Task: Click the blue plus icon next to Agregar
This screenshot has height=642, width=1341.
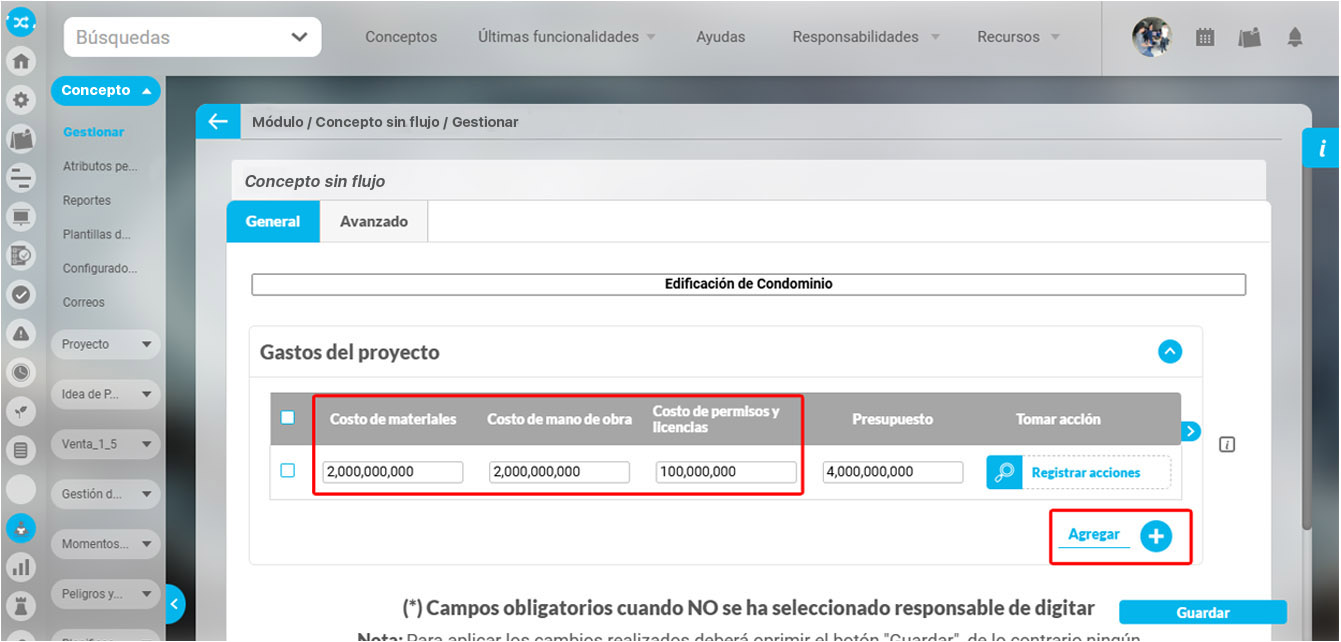Action: 1156,536
